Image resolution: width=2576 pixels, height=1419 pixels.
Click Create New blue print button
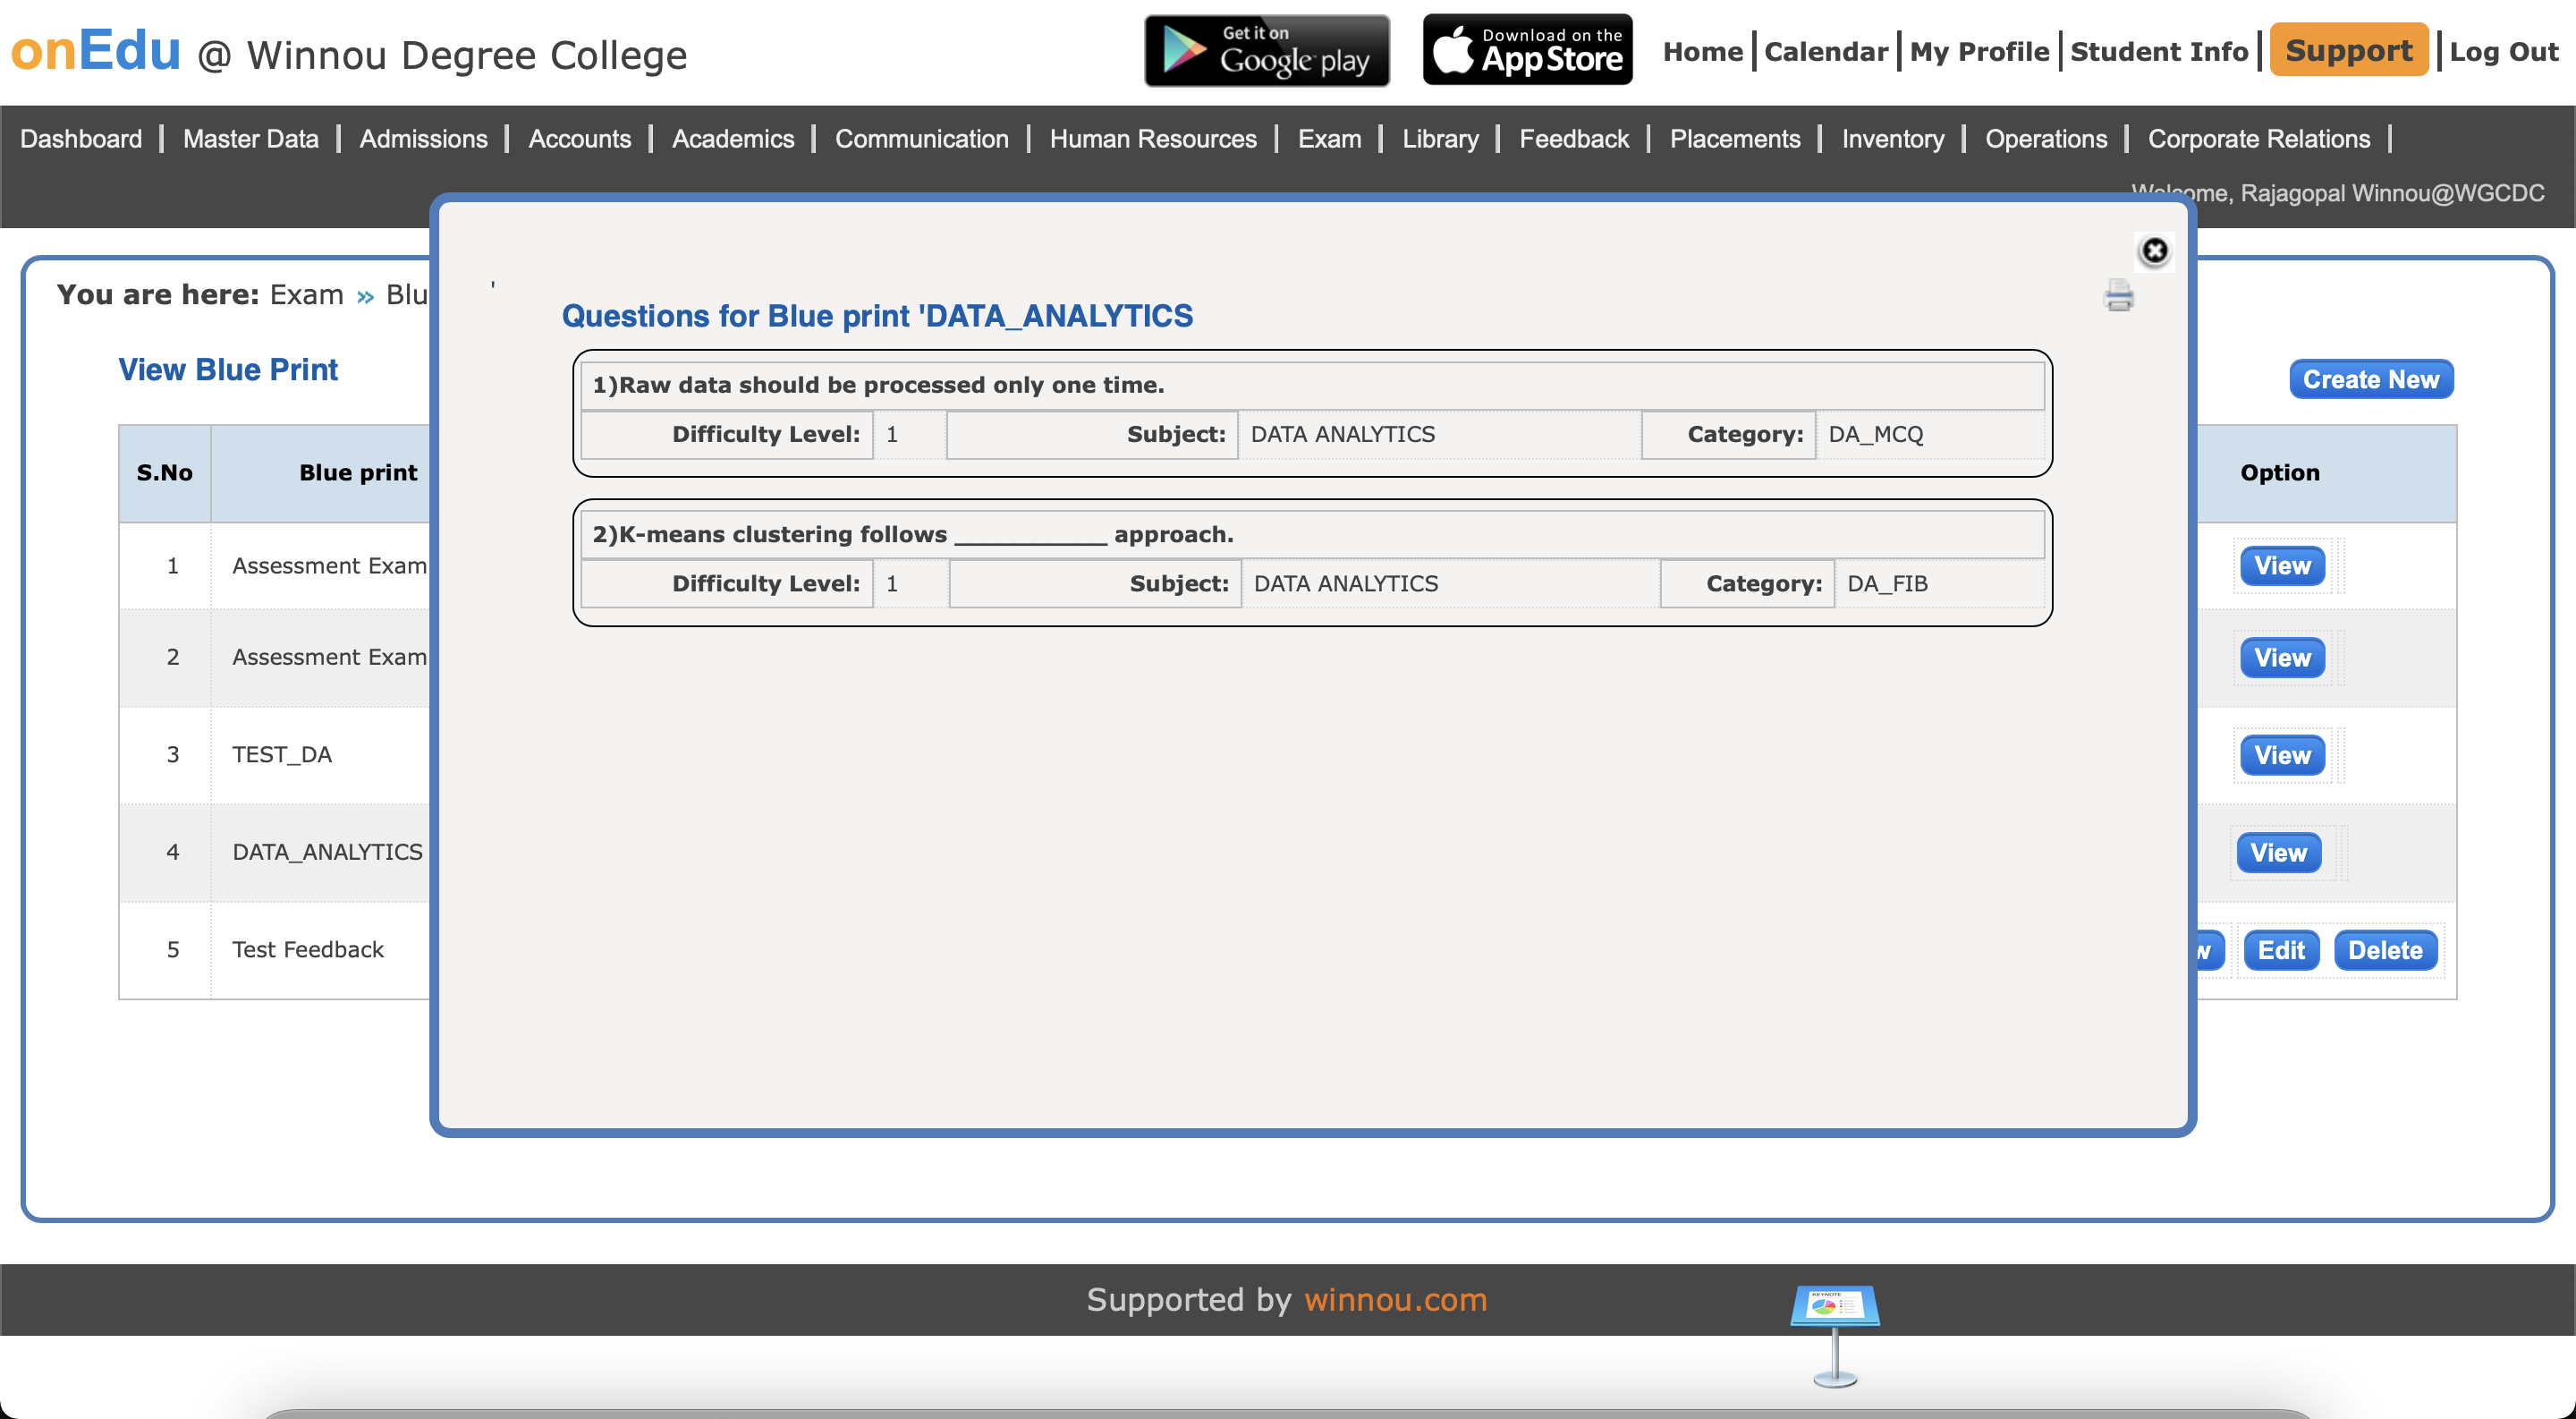click(x=2370, y=380)
